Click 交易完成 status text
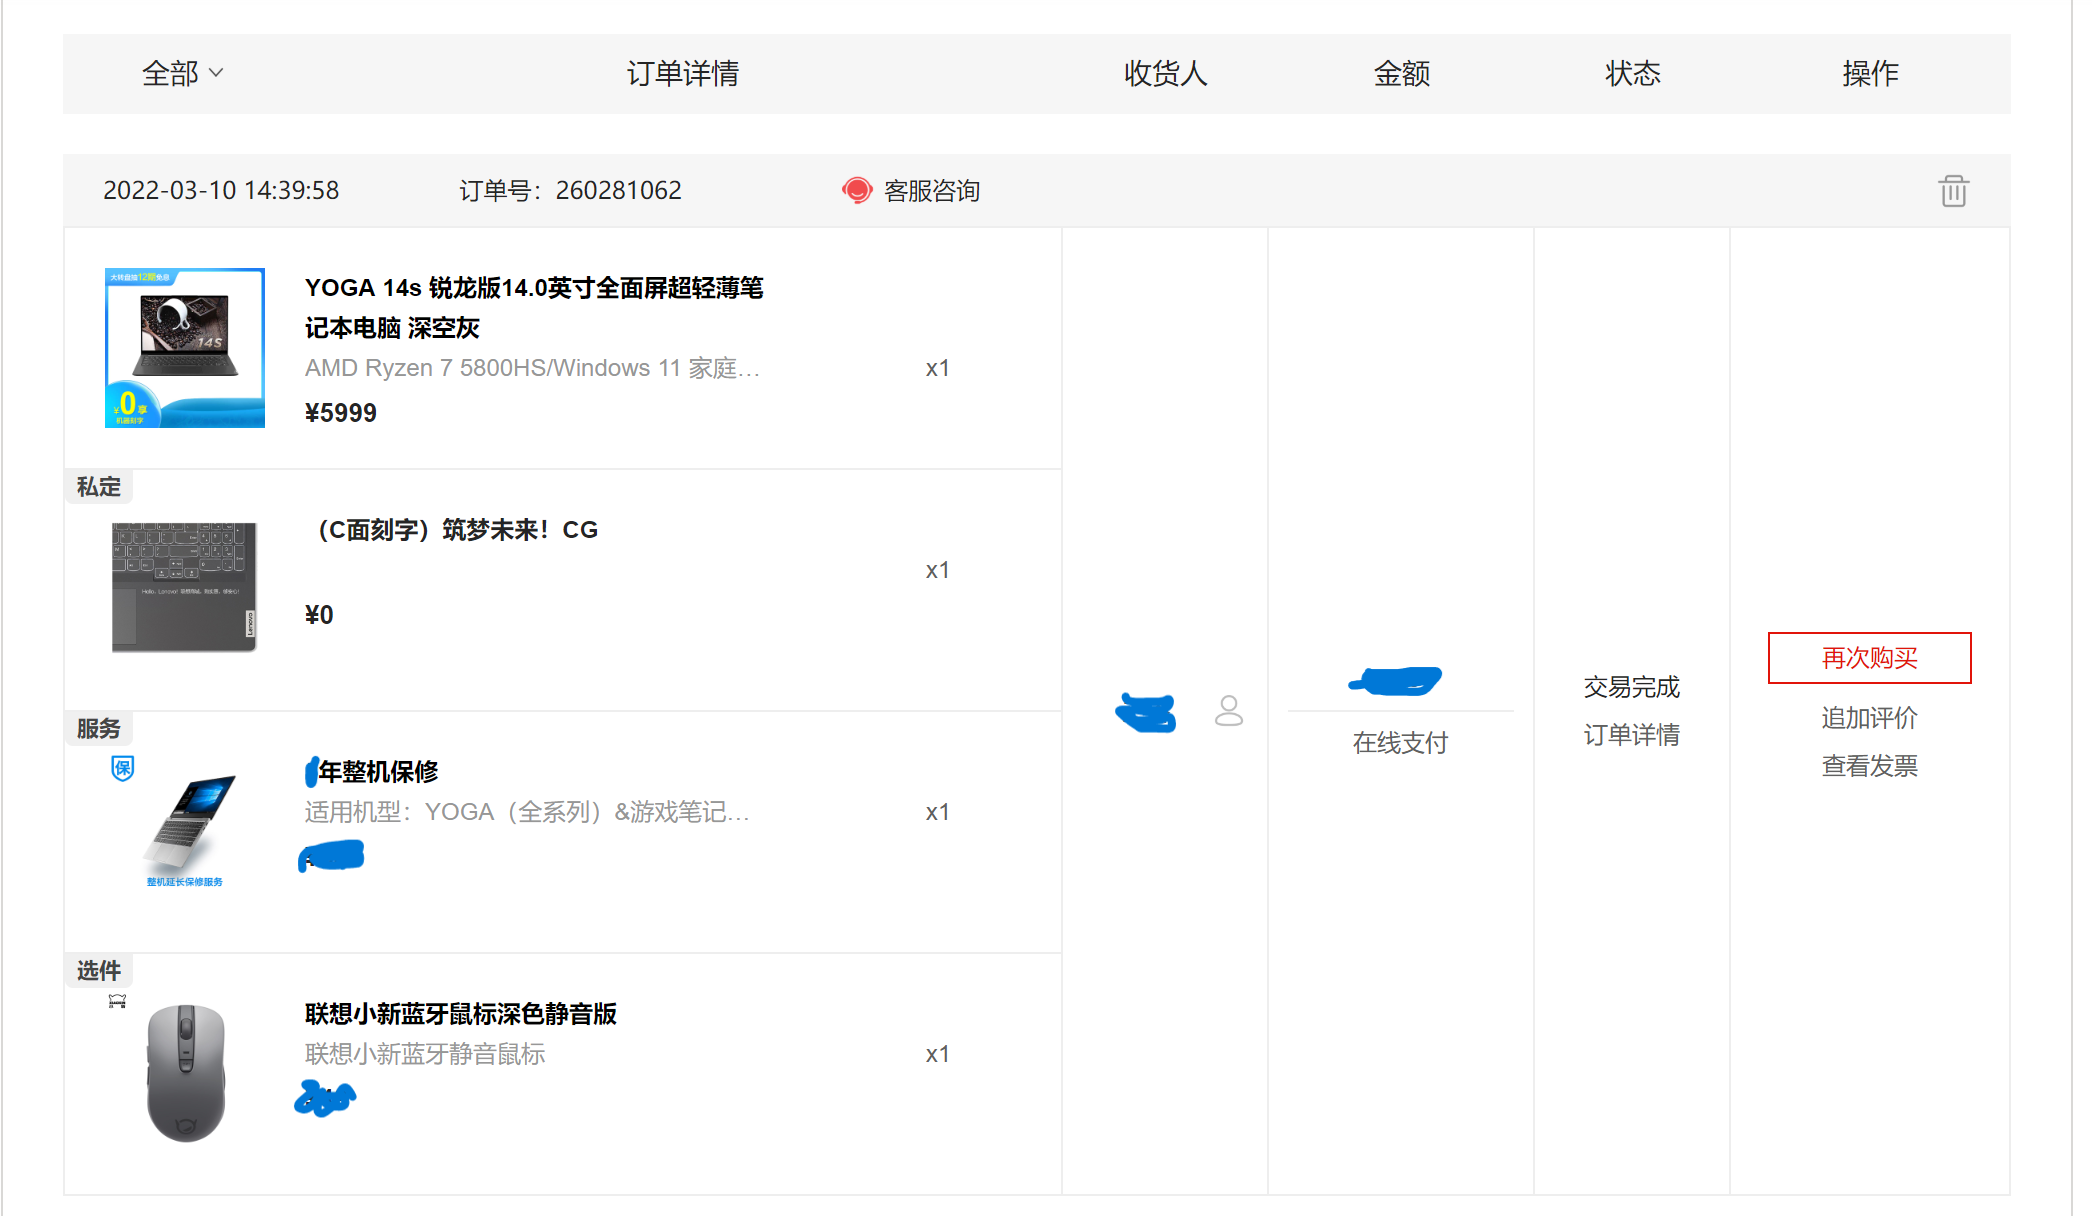 1631,687
